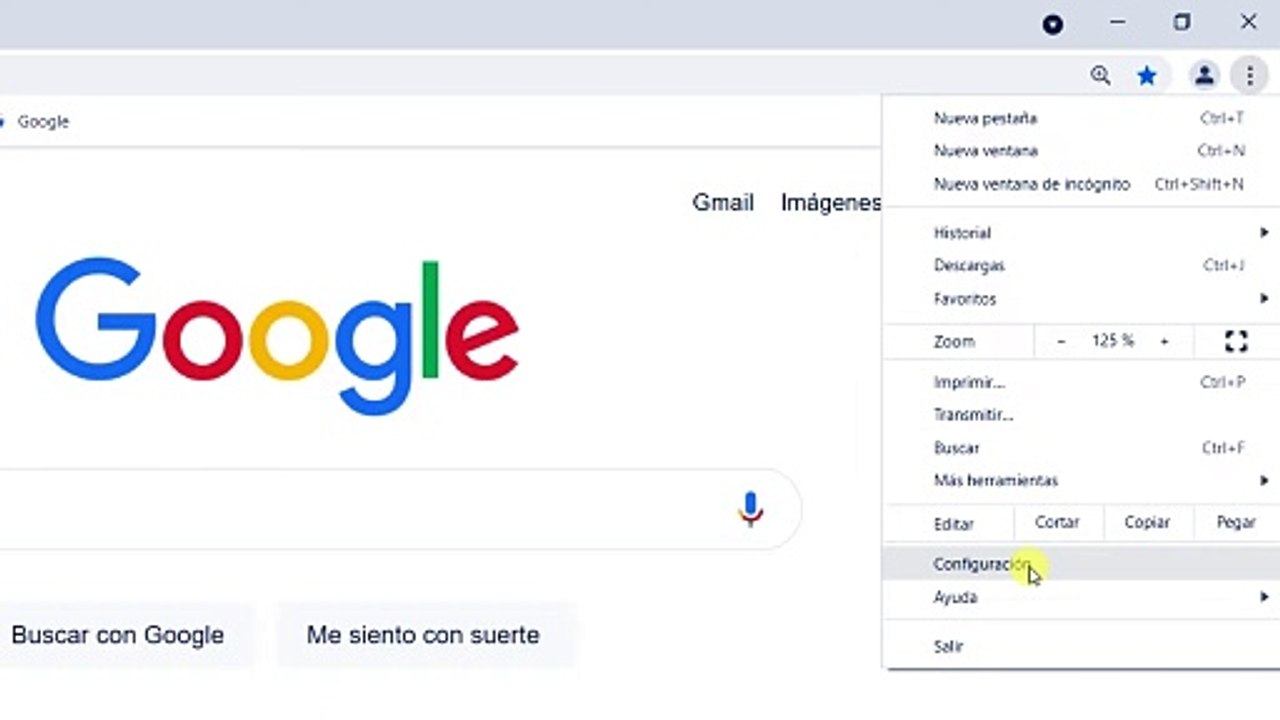Click the round recording indicator icon in title bar
Viewport: 1280px width, 720px height.
(x=1052, y=24)
